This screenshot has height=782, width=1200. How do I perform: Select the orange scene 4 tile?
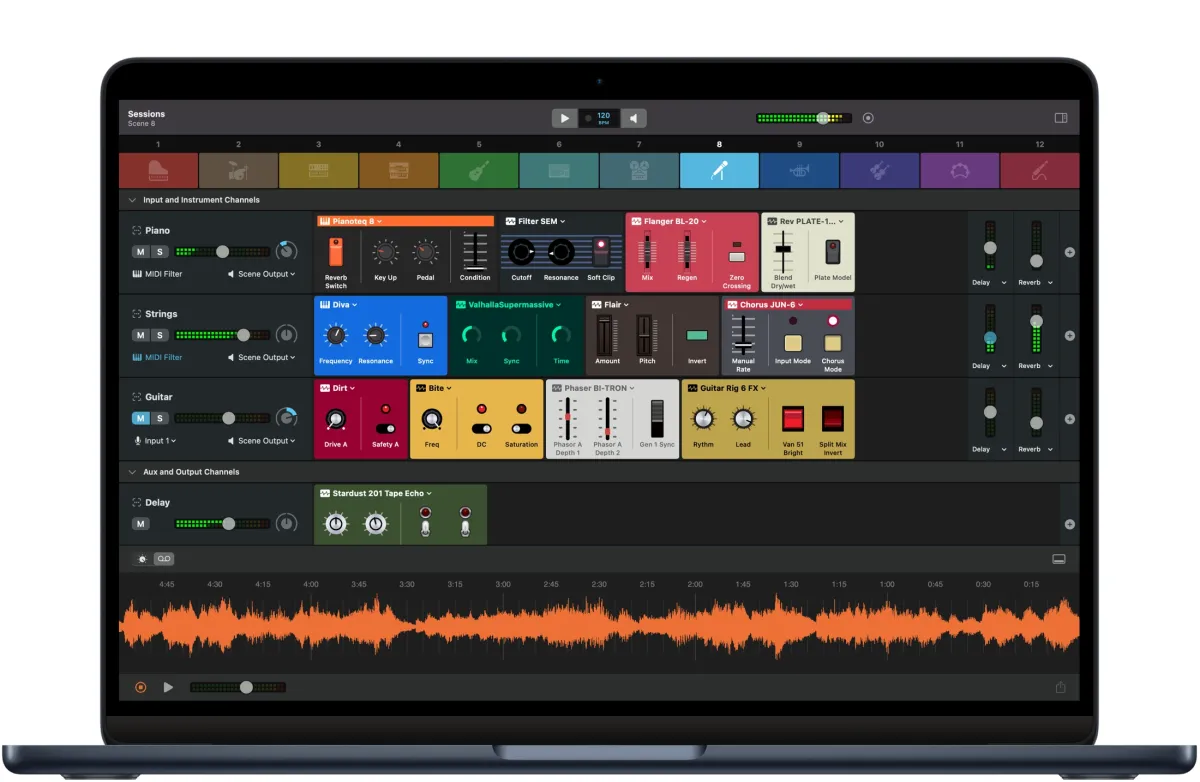point(399,170)
